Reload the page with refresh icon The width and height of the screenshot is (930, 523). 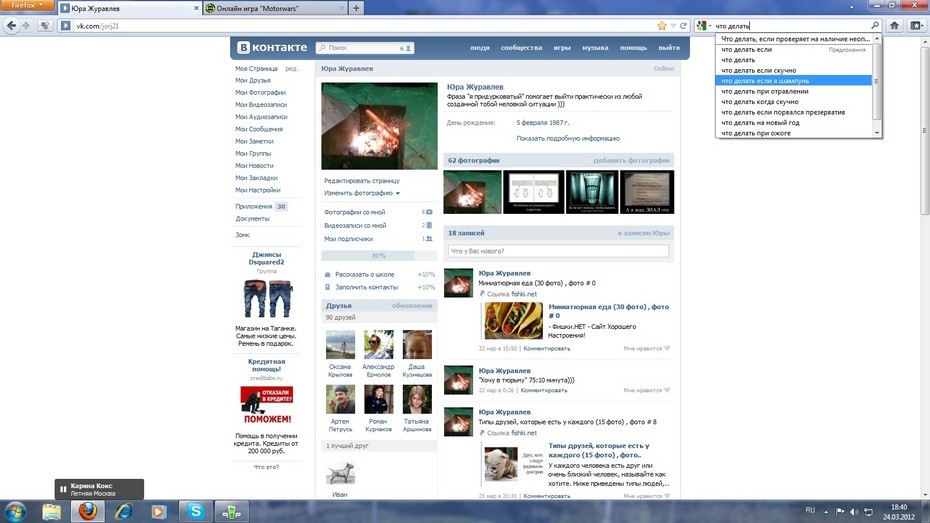pos(683,25)
